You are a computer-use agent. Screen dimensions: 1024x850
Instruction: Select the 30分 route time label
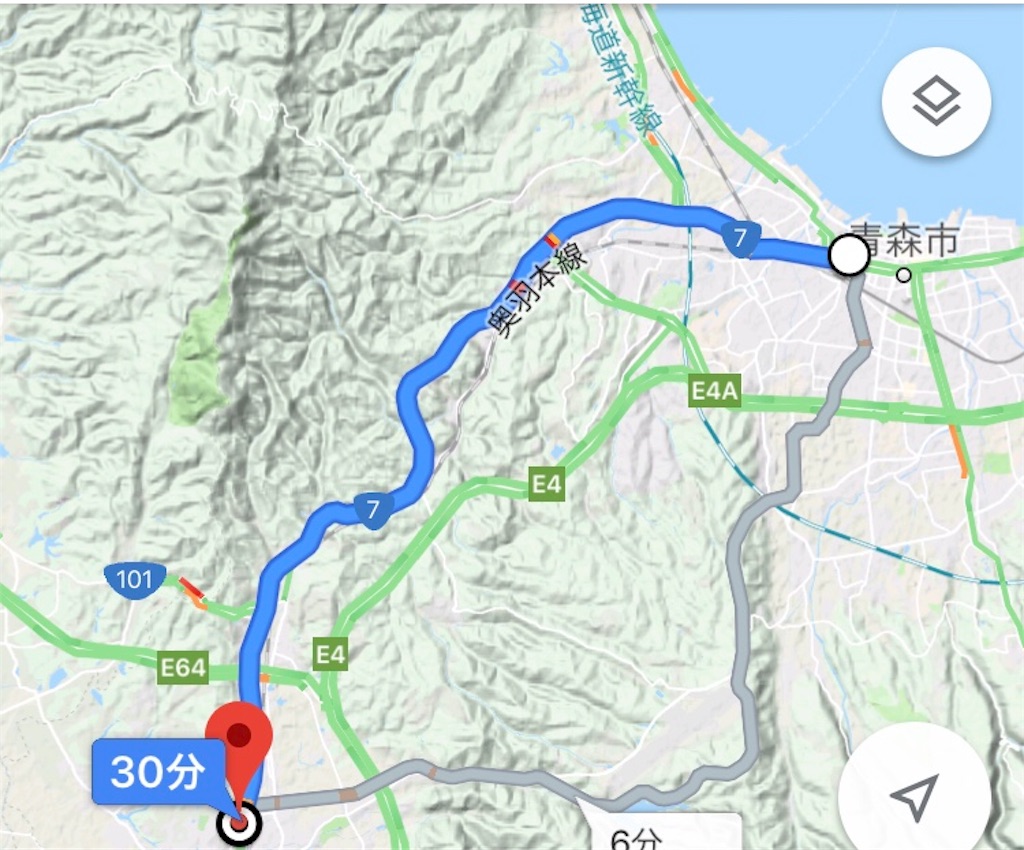point(157,772)
